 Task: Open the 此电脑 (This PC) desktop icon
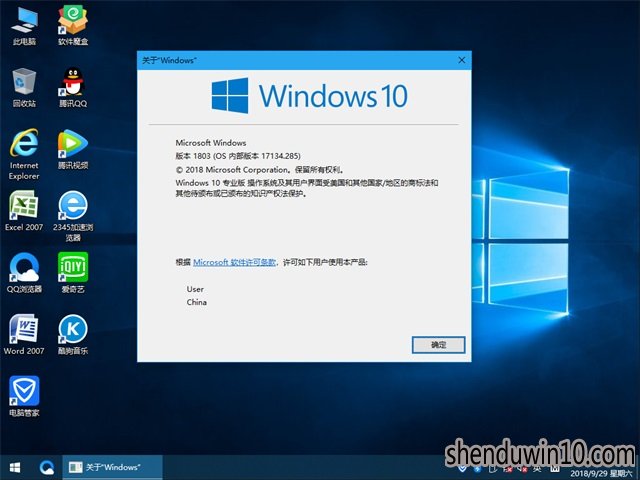pyautogui.click(x=24, y=26)
